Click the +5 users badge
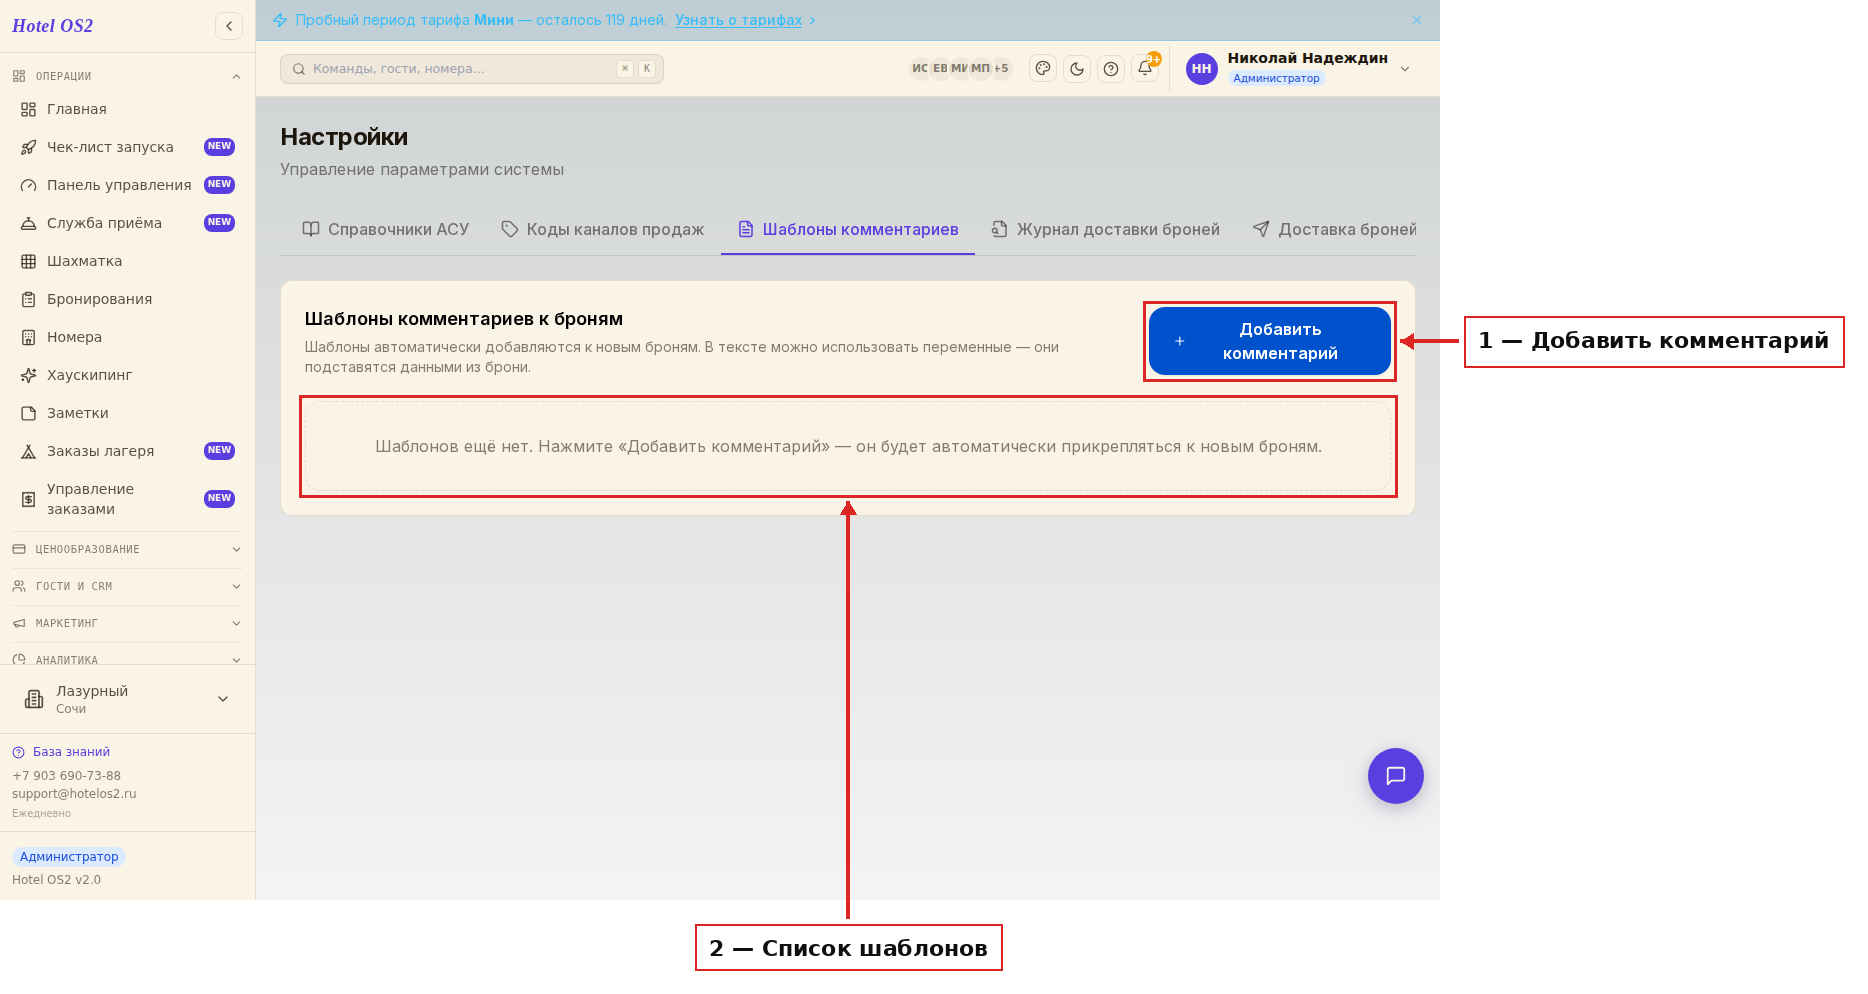 coord(1001,69)
